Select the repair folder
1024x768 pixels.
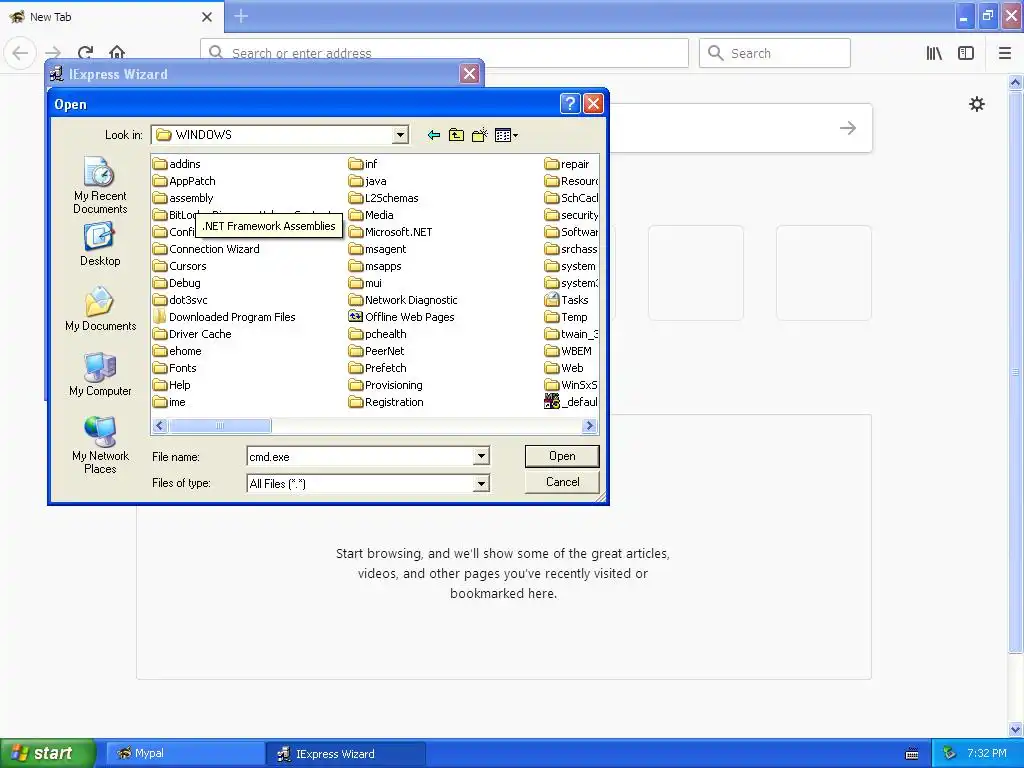coord(567,164)
